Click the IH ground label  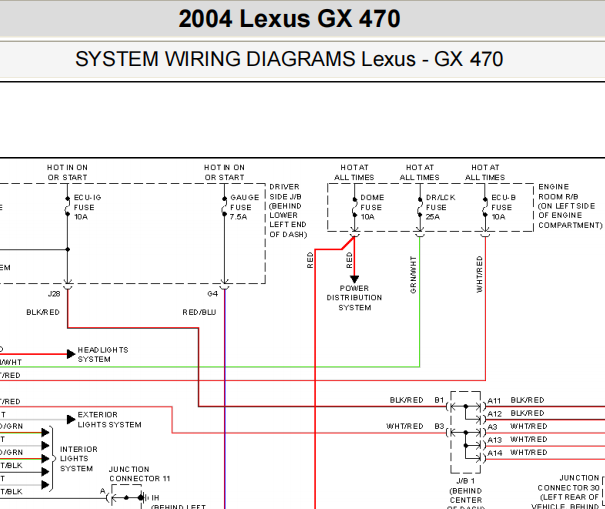point(155,498)
